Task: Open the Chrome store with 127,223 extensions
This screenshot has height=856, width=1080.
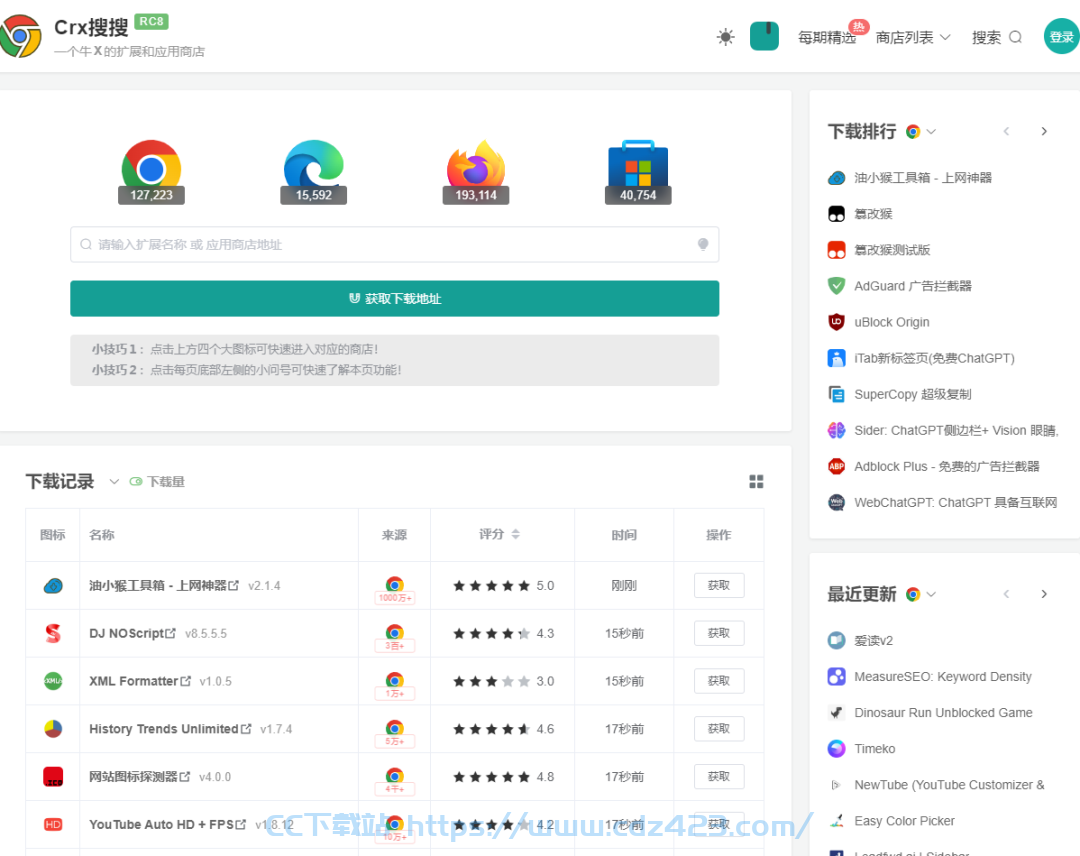Action: coord(152,171)
